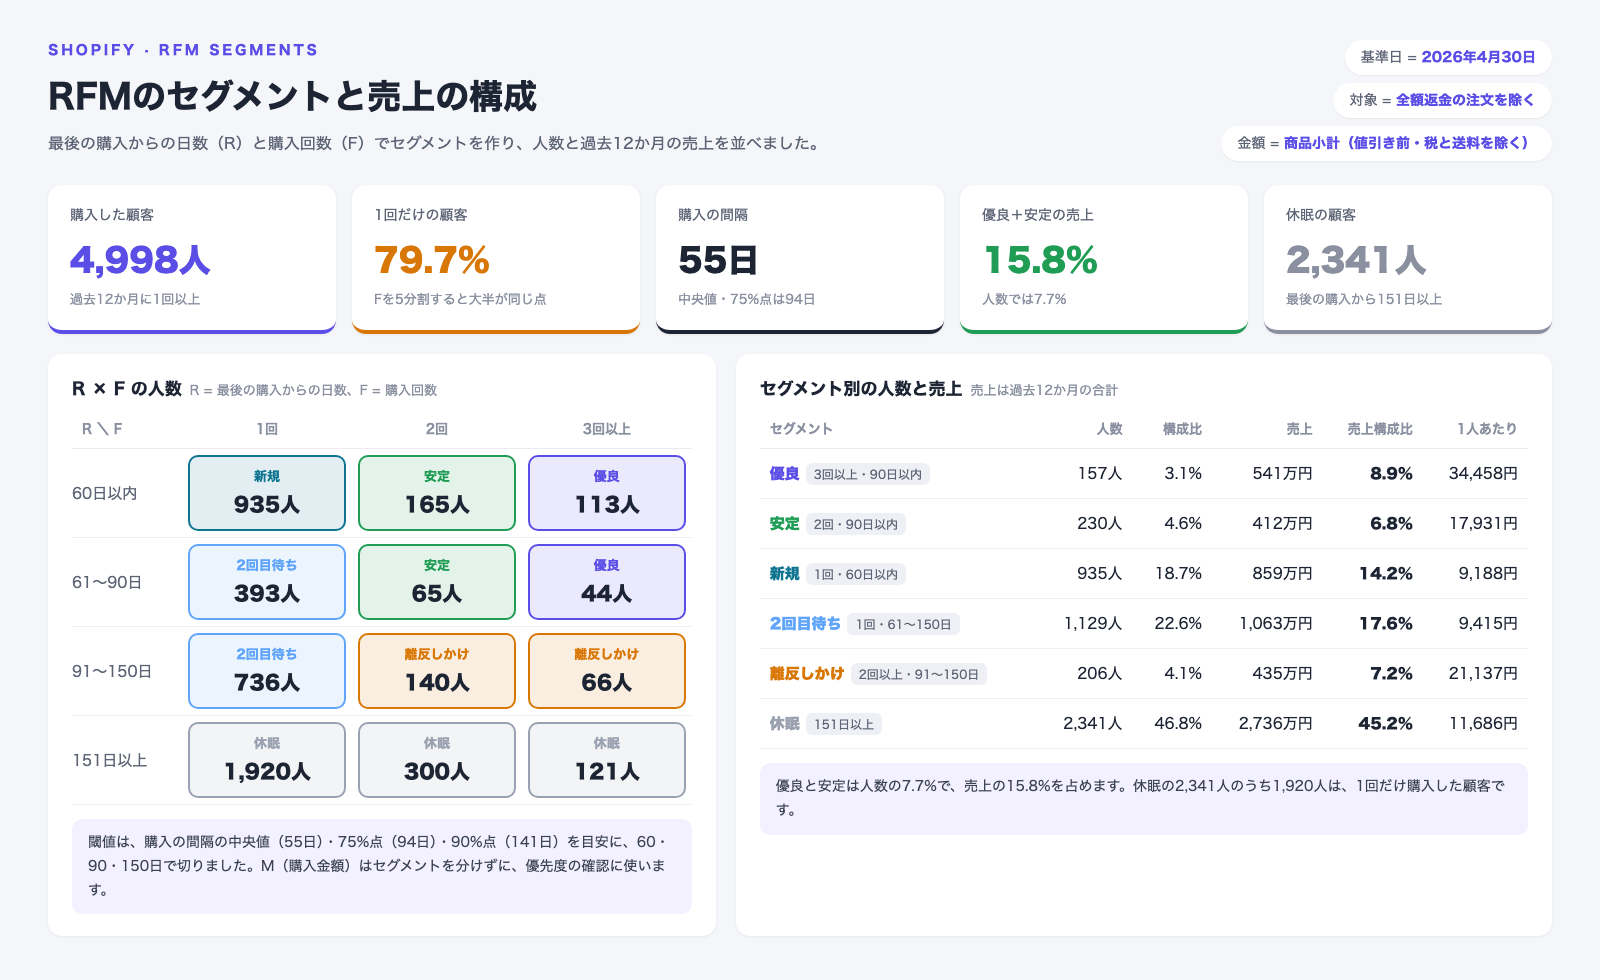Click the 離反しかけ 66人 cell
This screenshot has height=980, width=1600.
[607, 671]
